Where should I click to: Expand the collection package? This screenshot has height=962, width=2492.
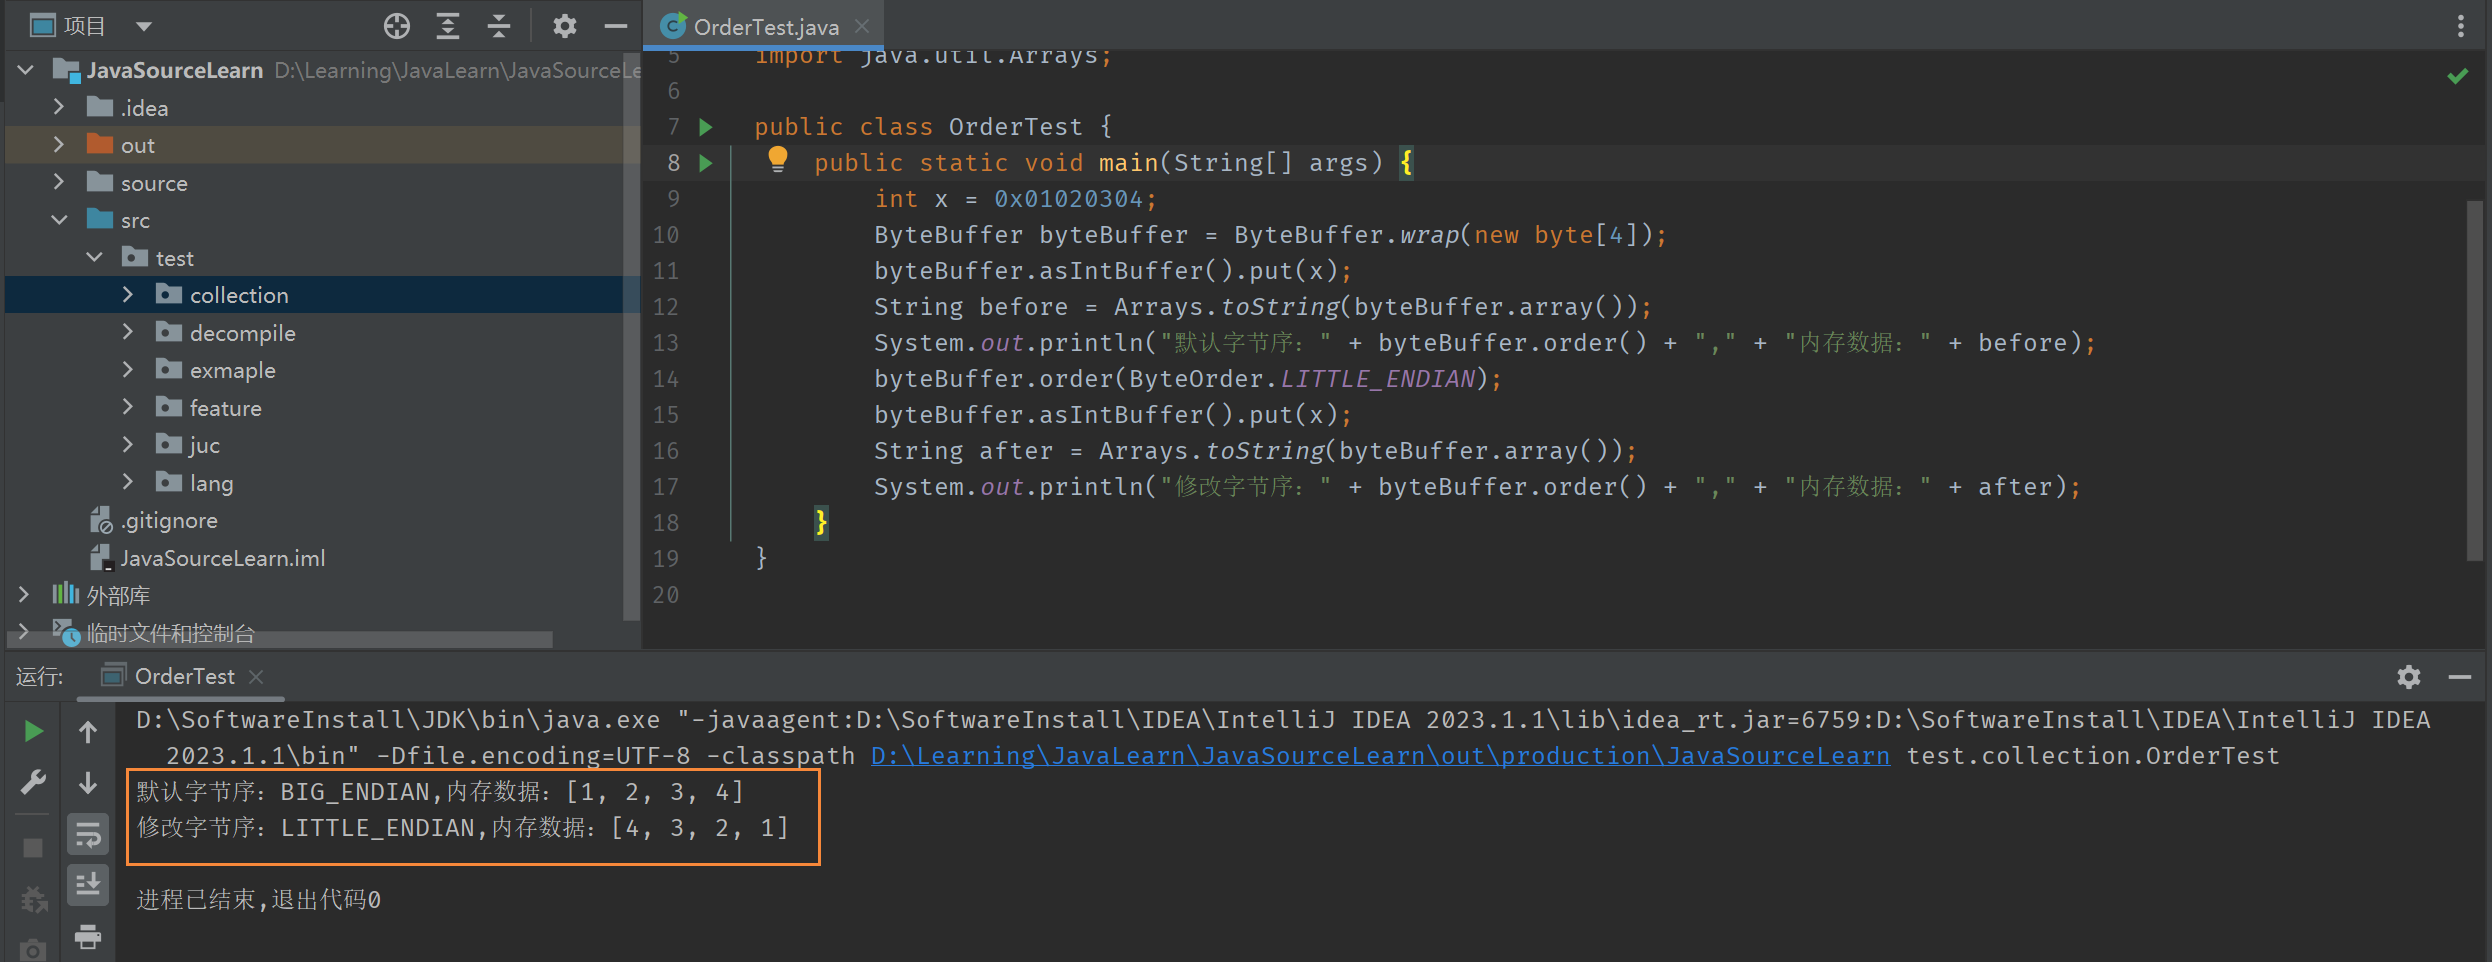pyautogui.click(x=128, y=295)
